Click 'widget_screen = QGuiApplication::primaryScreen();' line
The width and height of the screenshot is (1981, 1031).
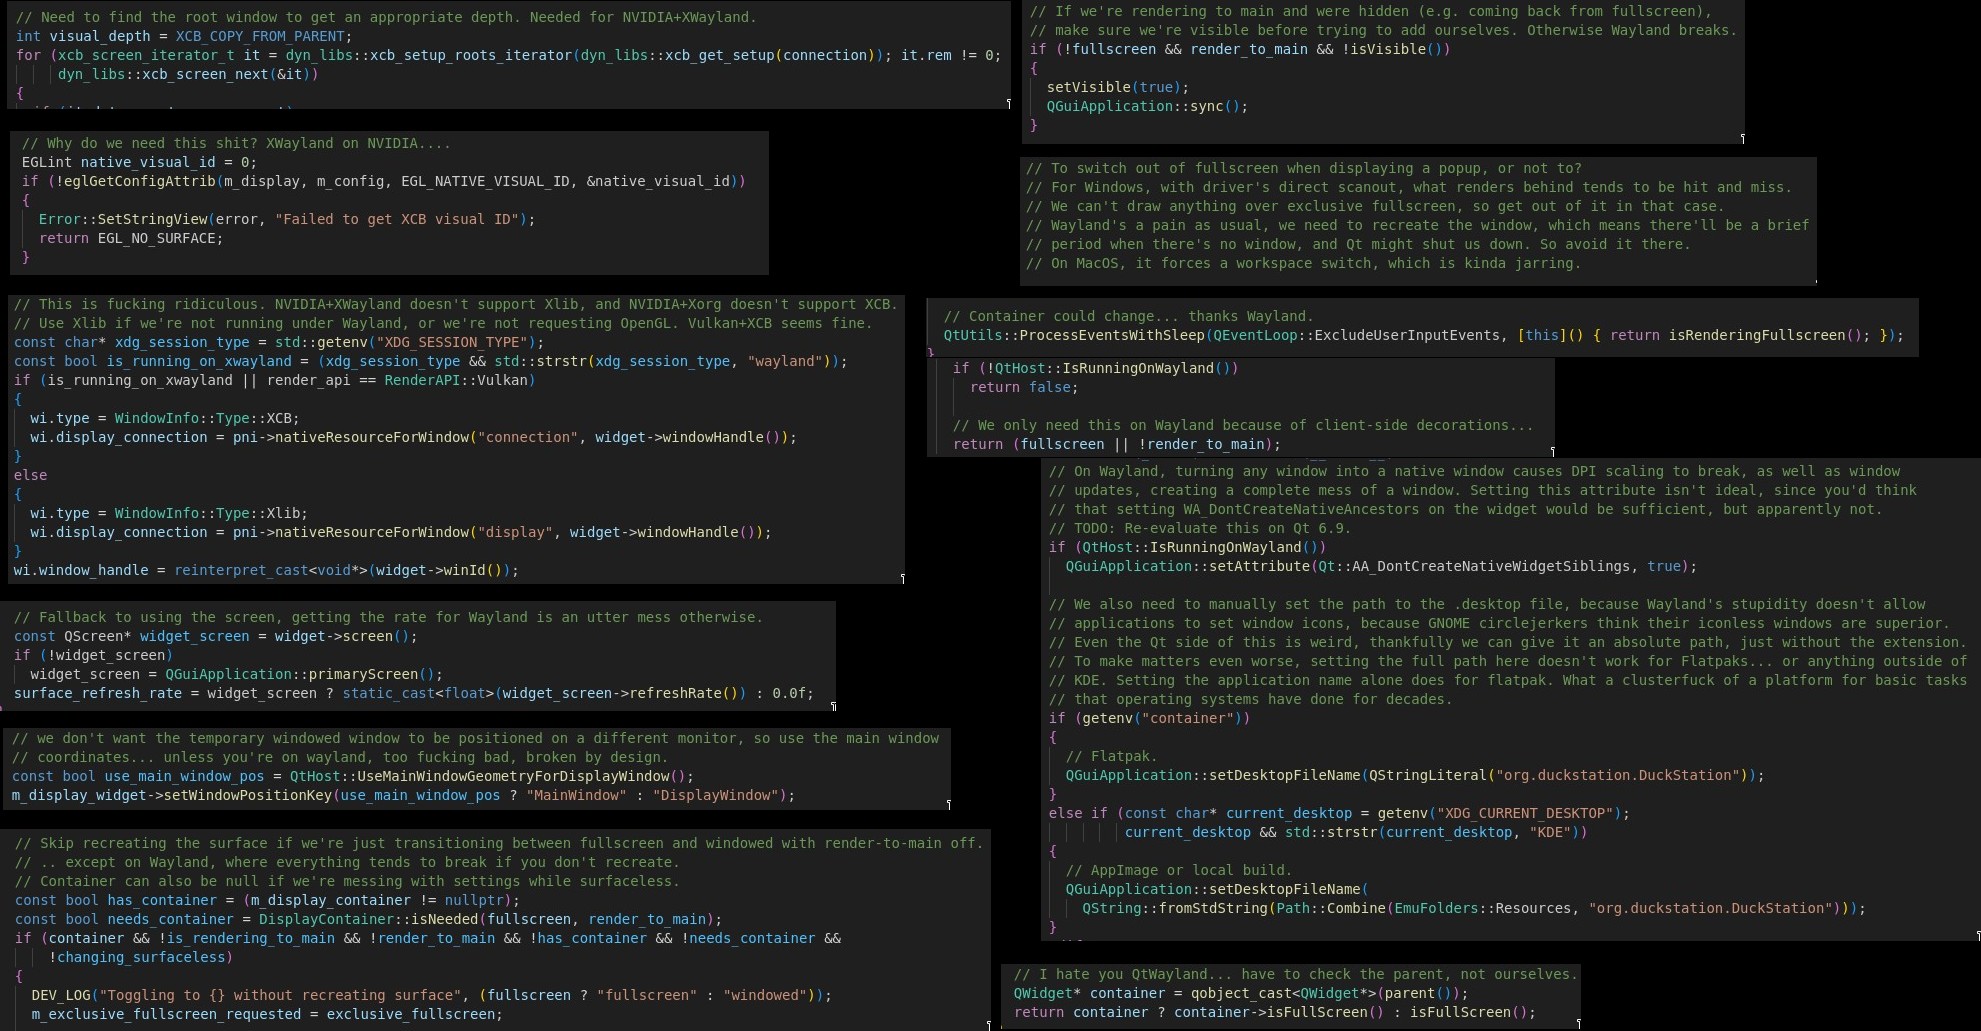coord(236,674)
